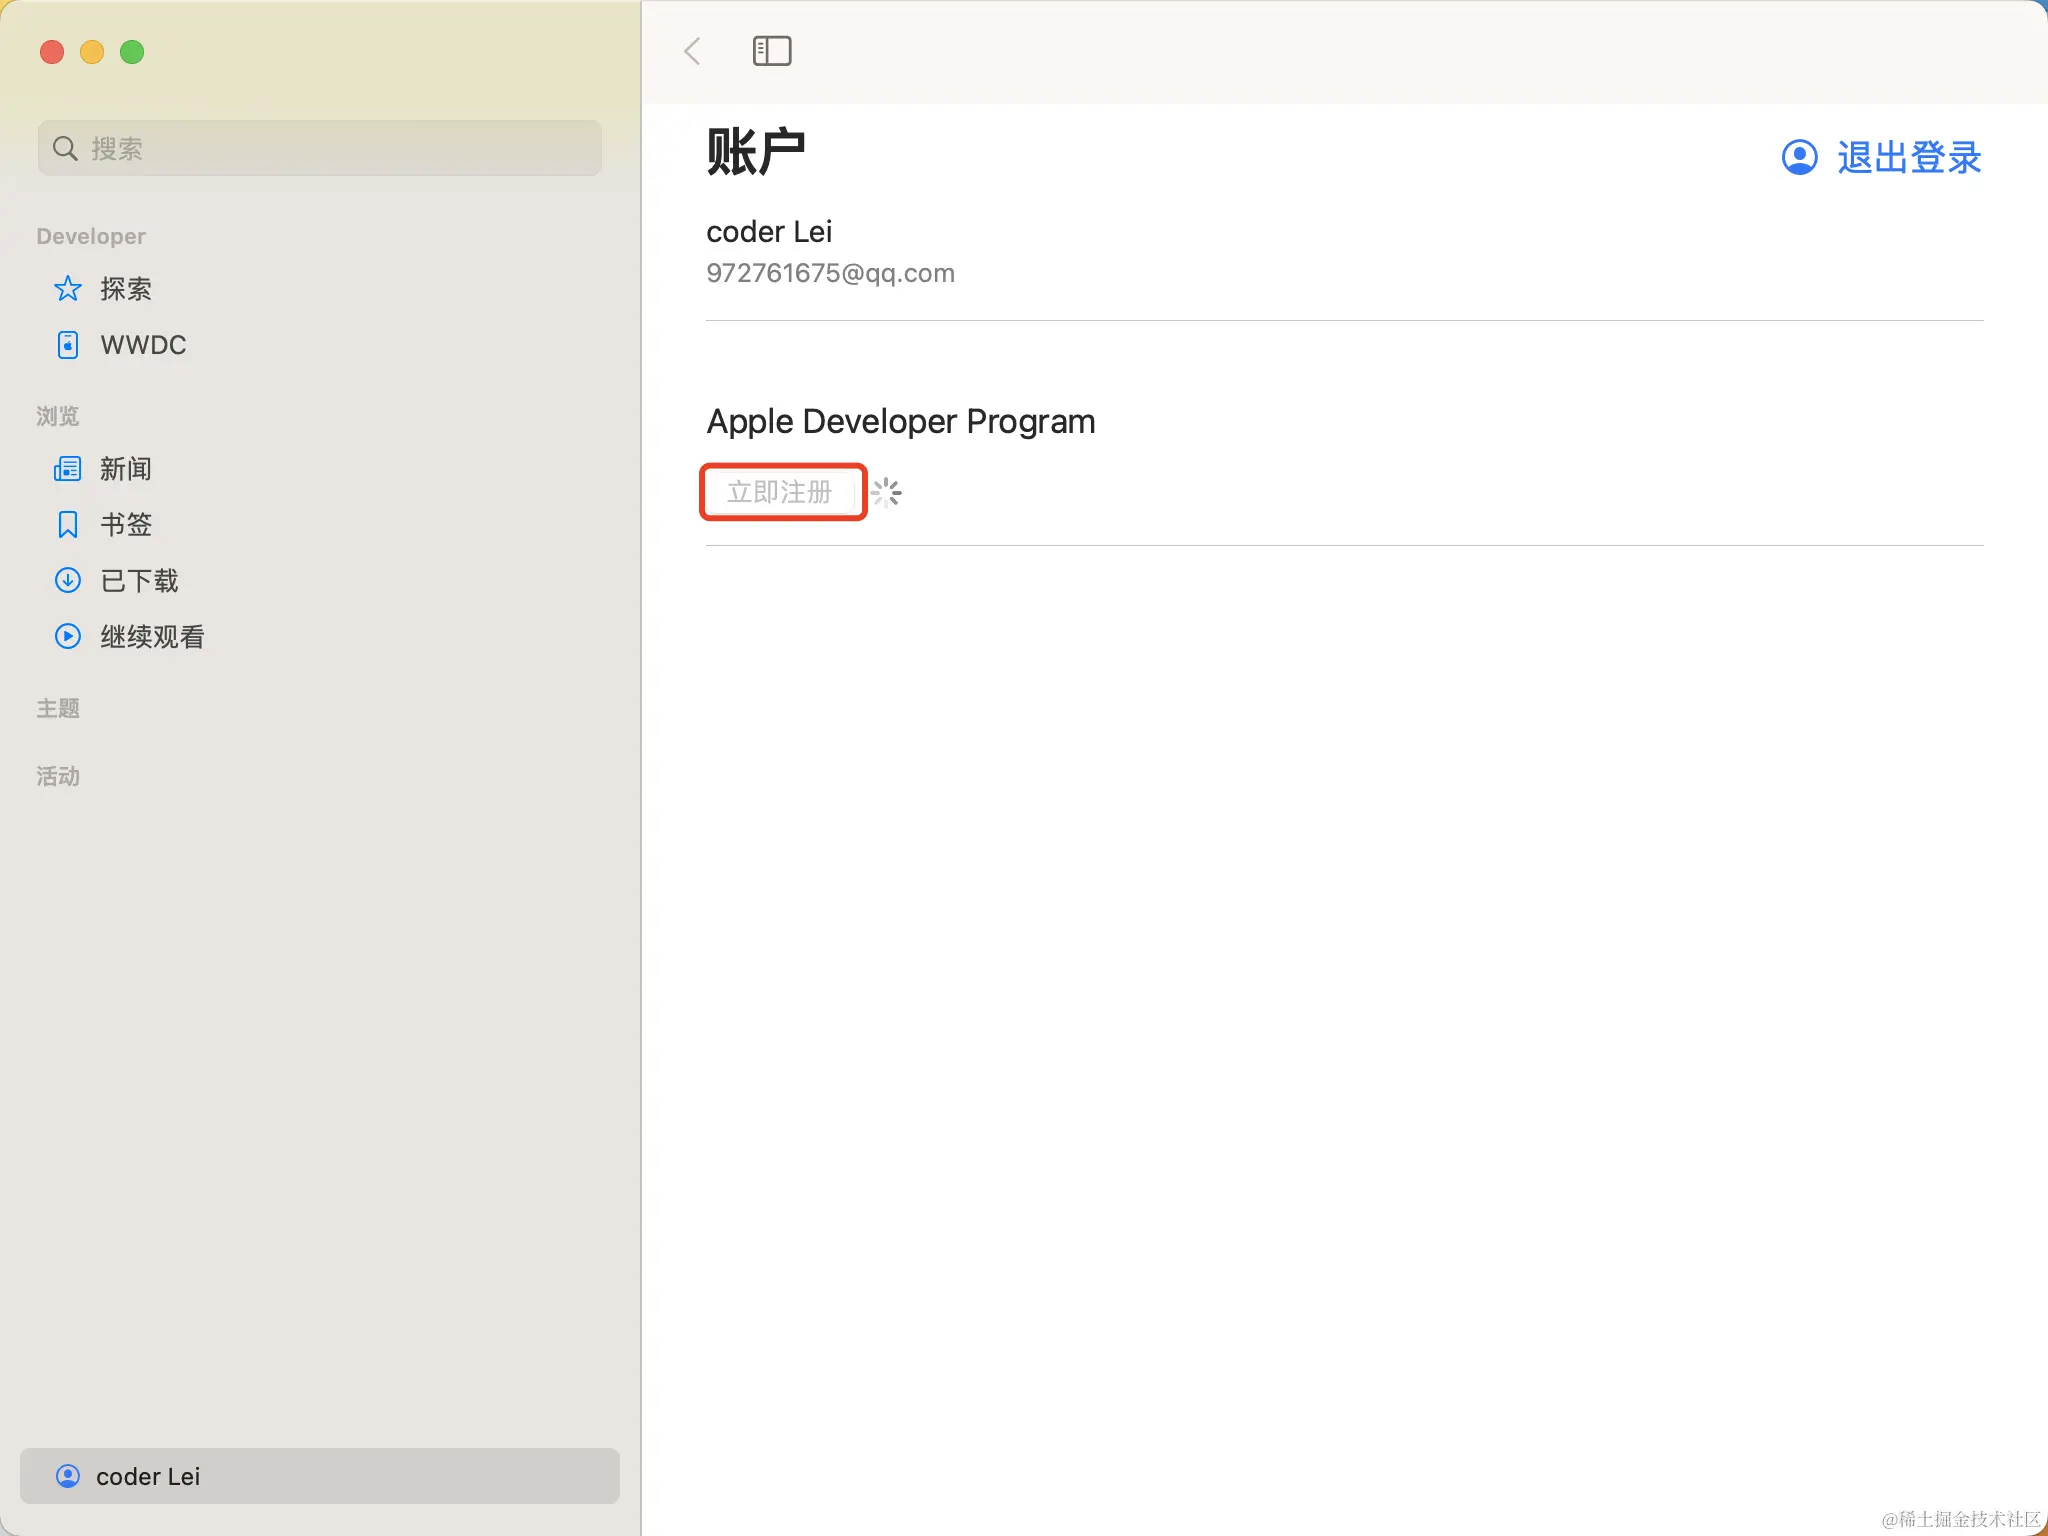
Task: Collapse the Developer sidebar section header
Action: 91,236
